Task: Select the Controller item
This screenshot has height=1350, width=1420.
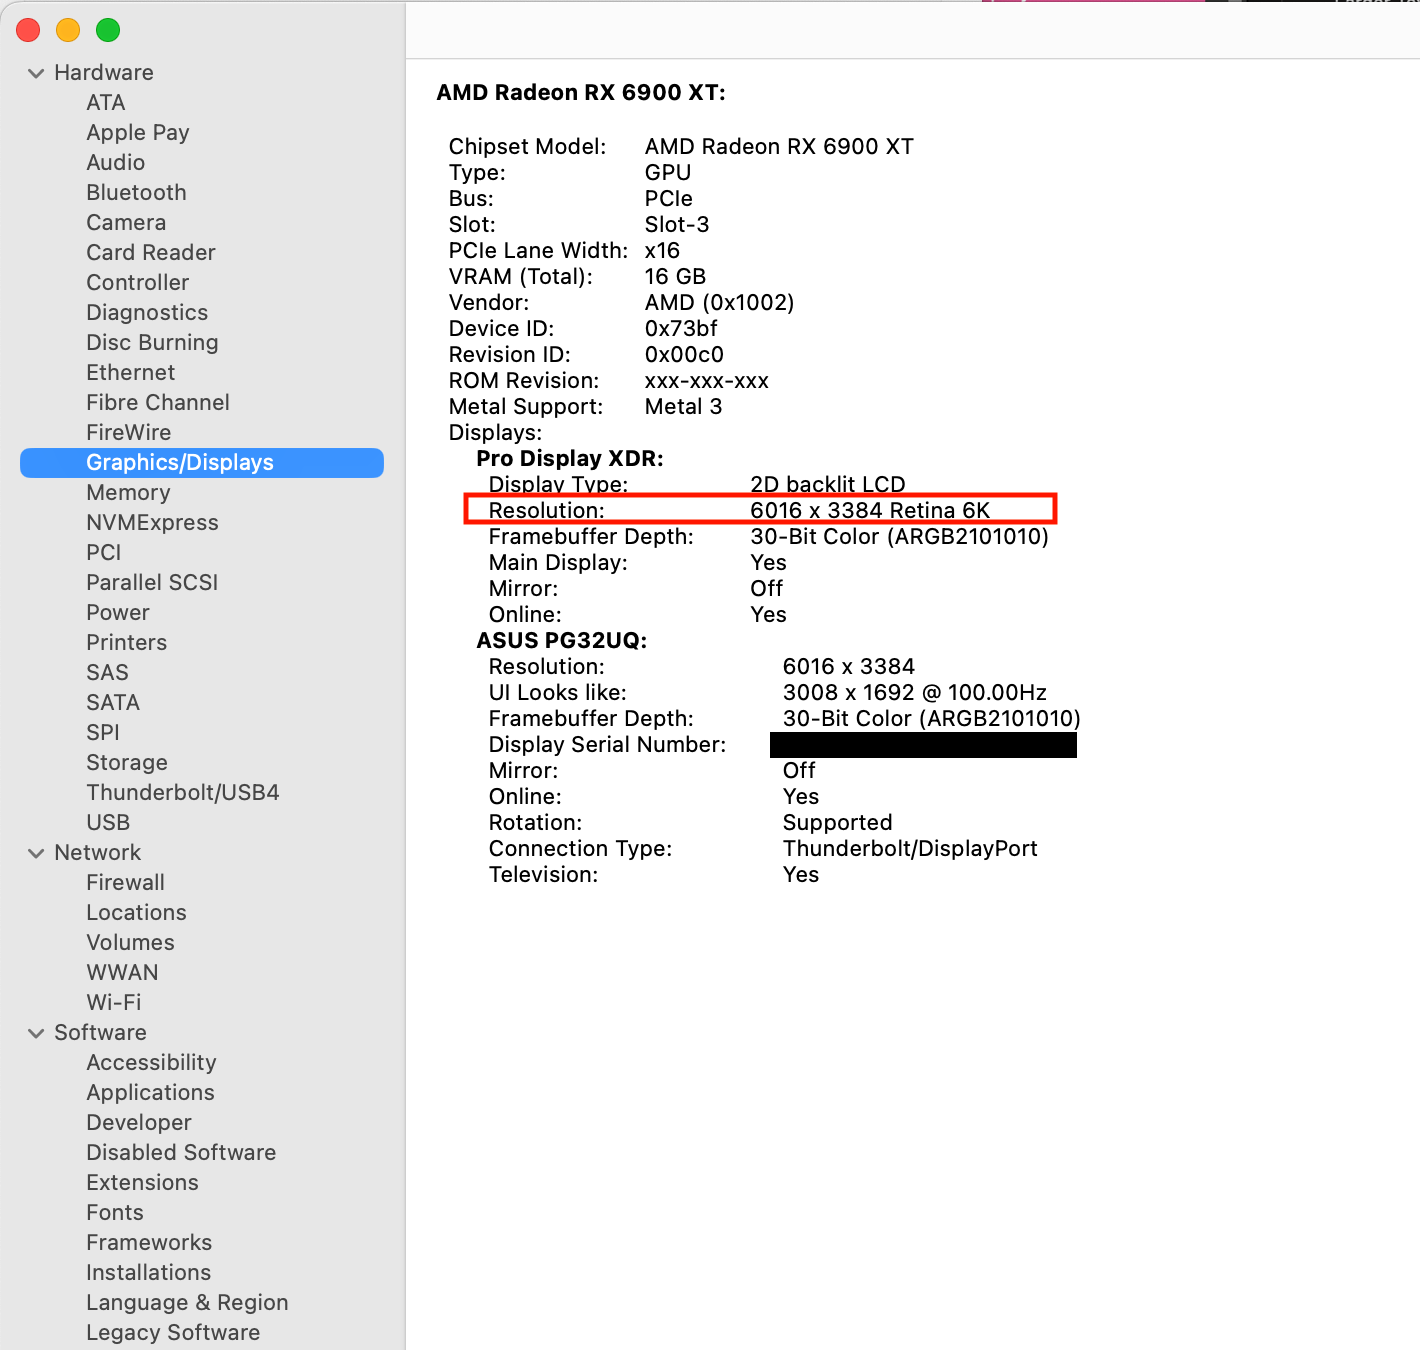Action: point(137,283)
